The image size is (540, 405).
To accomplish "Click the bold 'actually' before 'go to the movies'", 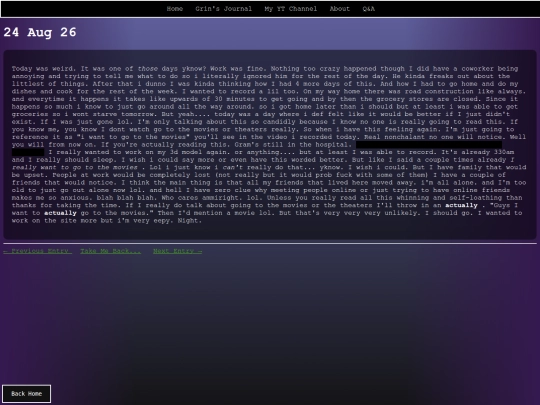I will tap(60, 213).
